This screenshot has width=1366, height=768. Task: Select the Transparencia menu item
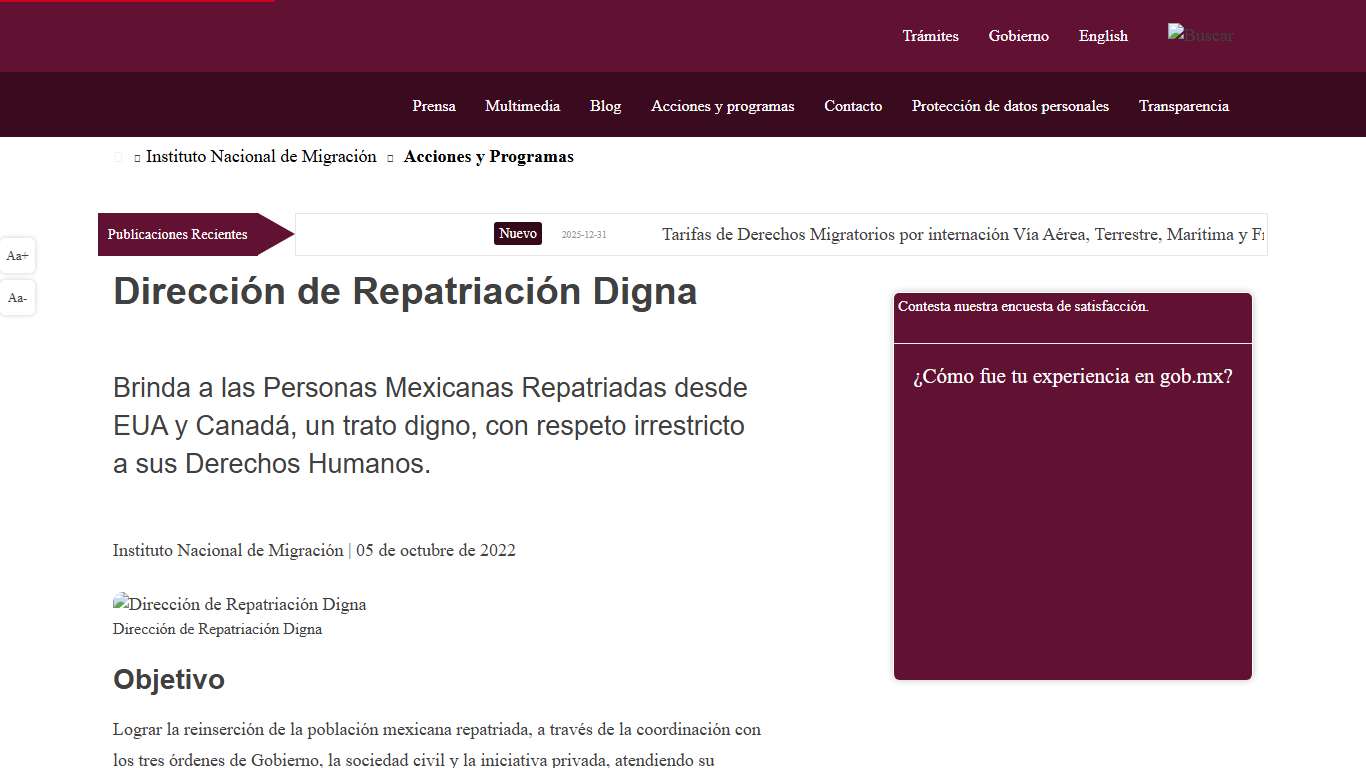(1183, 106)
